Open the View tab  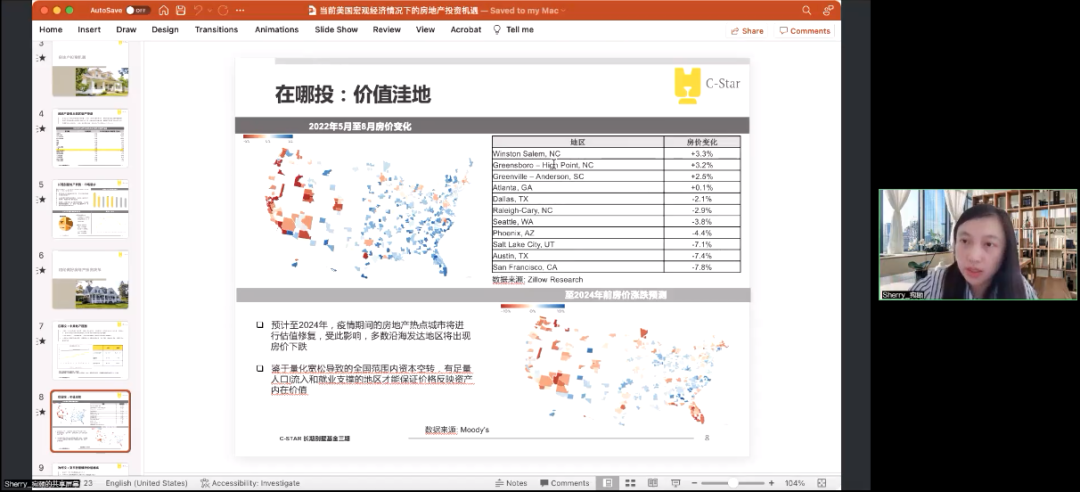[425, 30]
